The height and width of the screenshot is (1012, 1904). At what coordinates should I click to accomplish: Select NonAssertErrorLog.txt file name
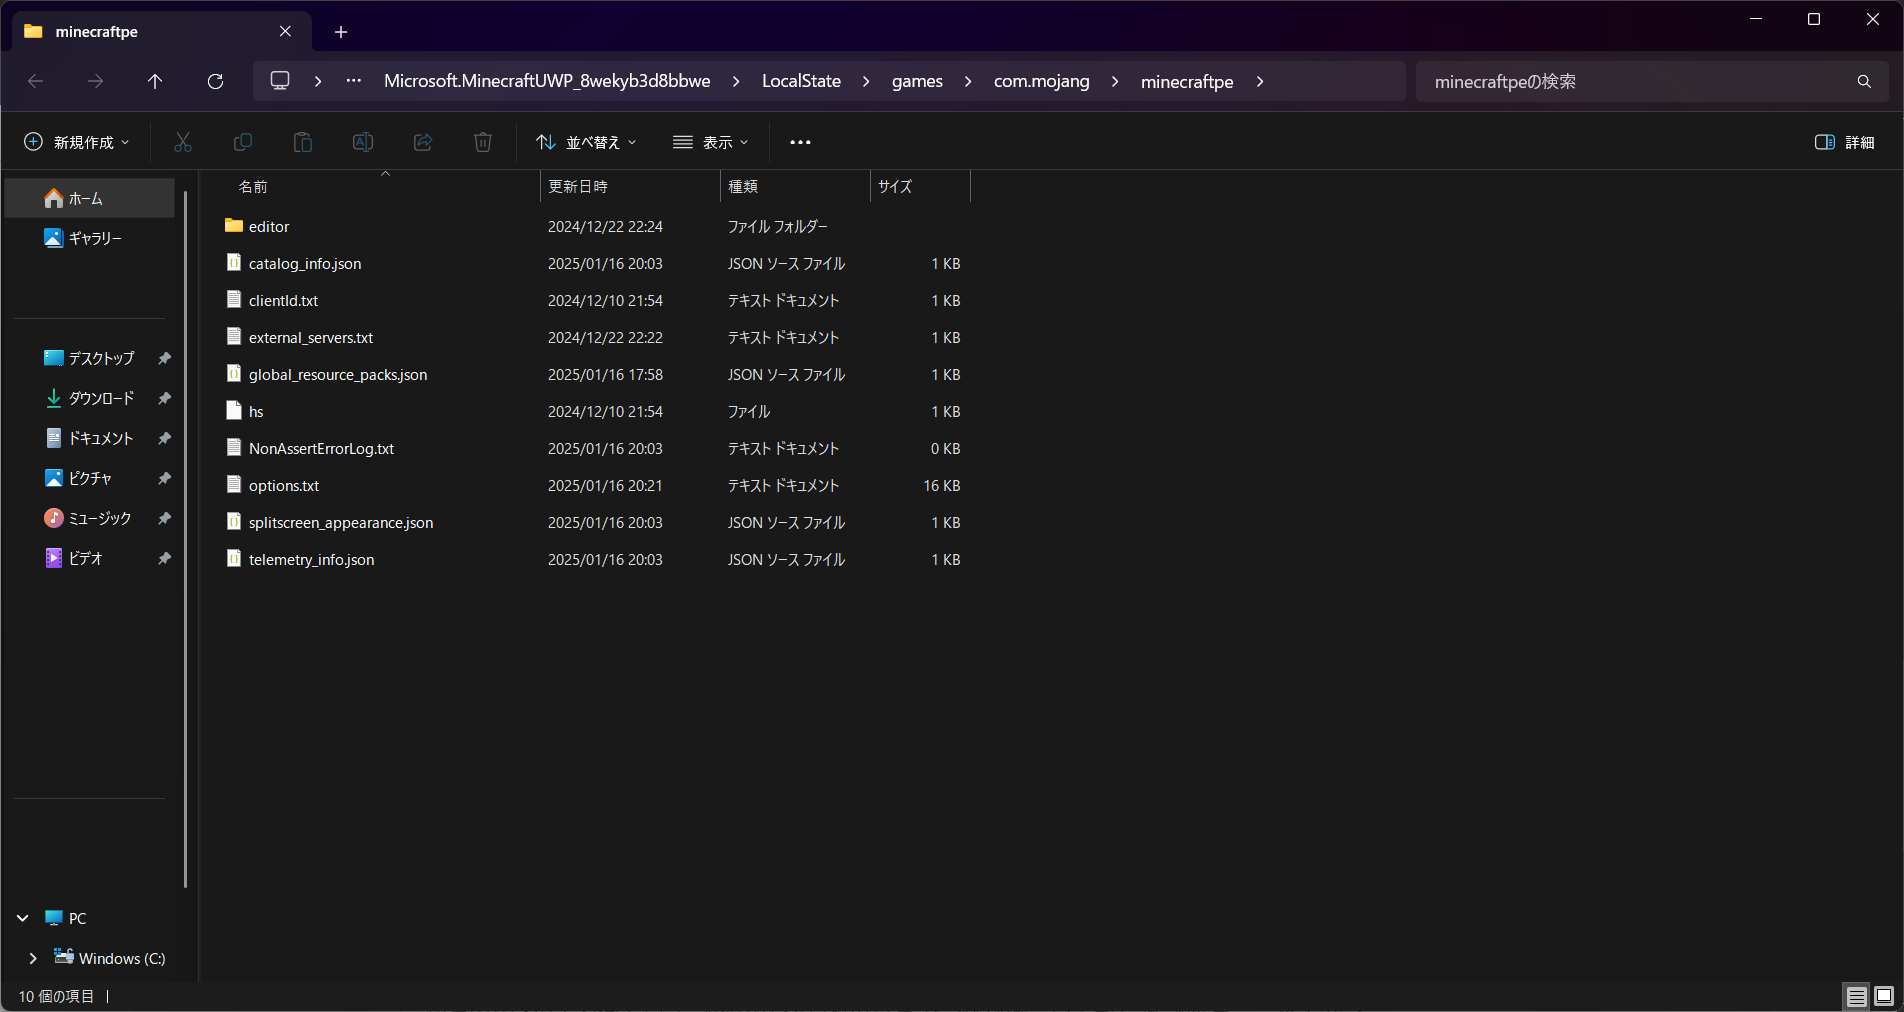tap(321, 448)
